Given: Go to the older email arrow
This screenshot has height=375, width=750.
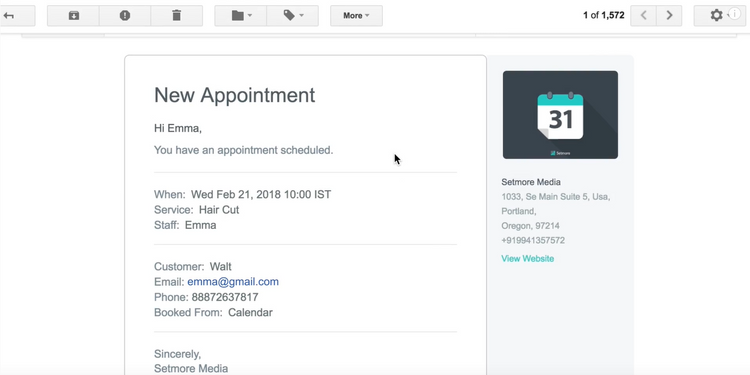Looking at the screenshot, I should click(669, 16).
